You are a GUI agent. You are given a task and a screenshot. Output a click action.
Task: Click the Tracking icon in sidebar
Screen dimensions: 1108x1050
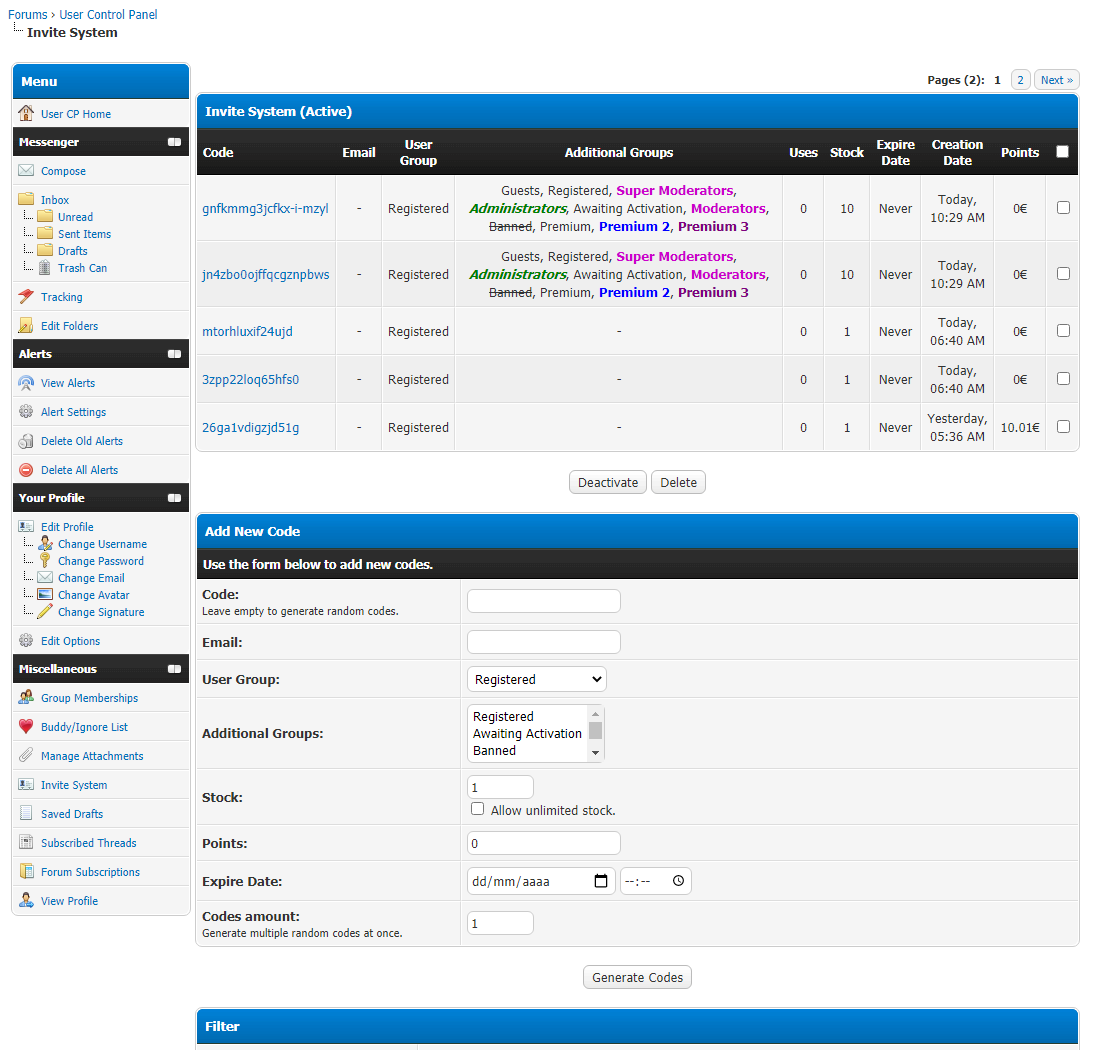[26, 297]
